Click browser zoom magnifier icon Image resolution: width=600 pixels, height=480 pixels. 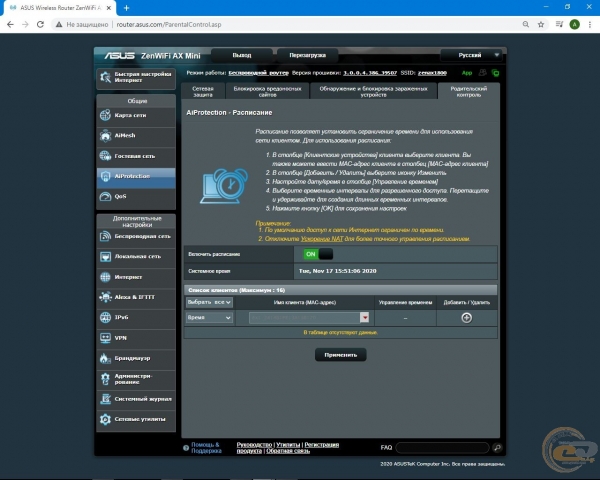click(526, 24)
